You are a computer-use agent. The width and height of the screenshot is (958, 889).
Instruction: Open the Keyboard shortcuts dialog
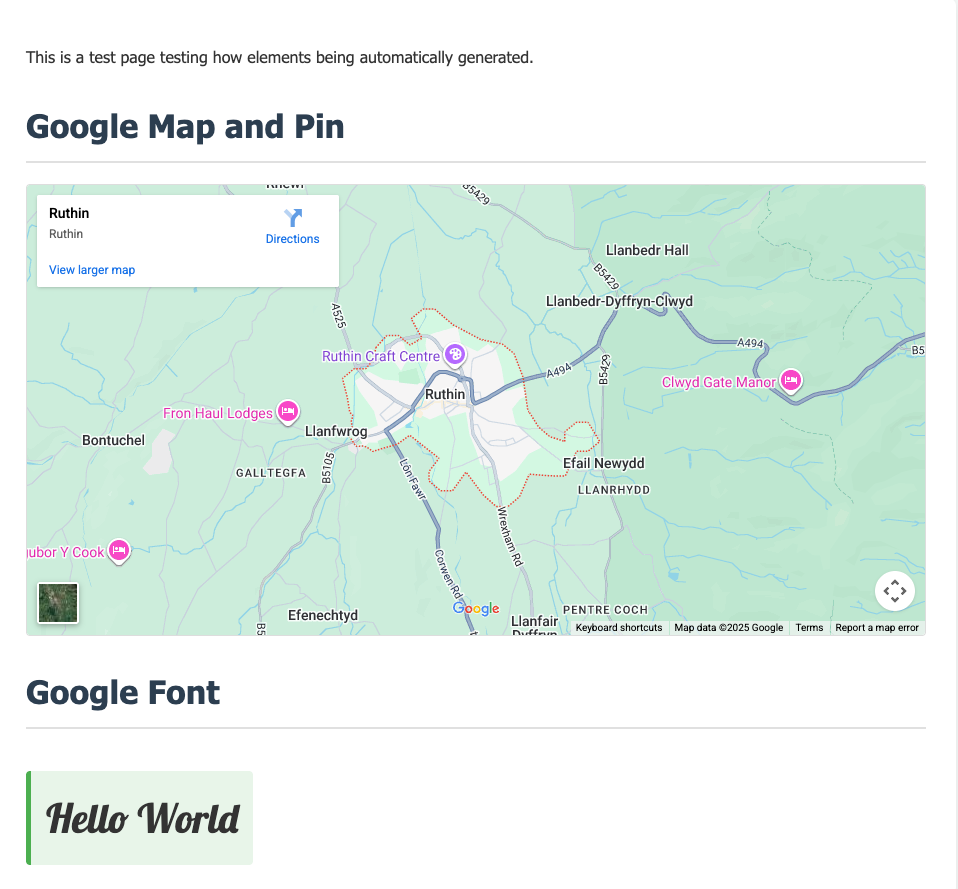click(x=618, y=627)
